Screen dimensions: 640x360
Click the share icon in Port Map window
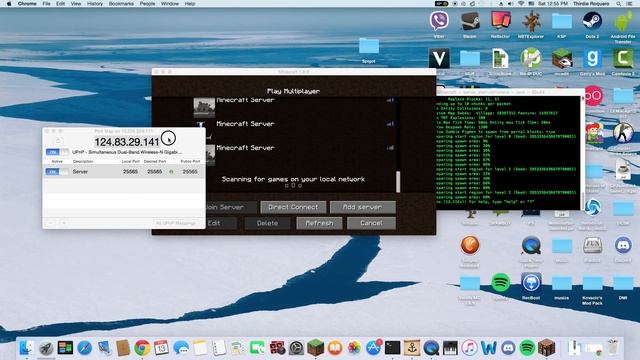pyautogui.click(x=58, y=141)
